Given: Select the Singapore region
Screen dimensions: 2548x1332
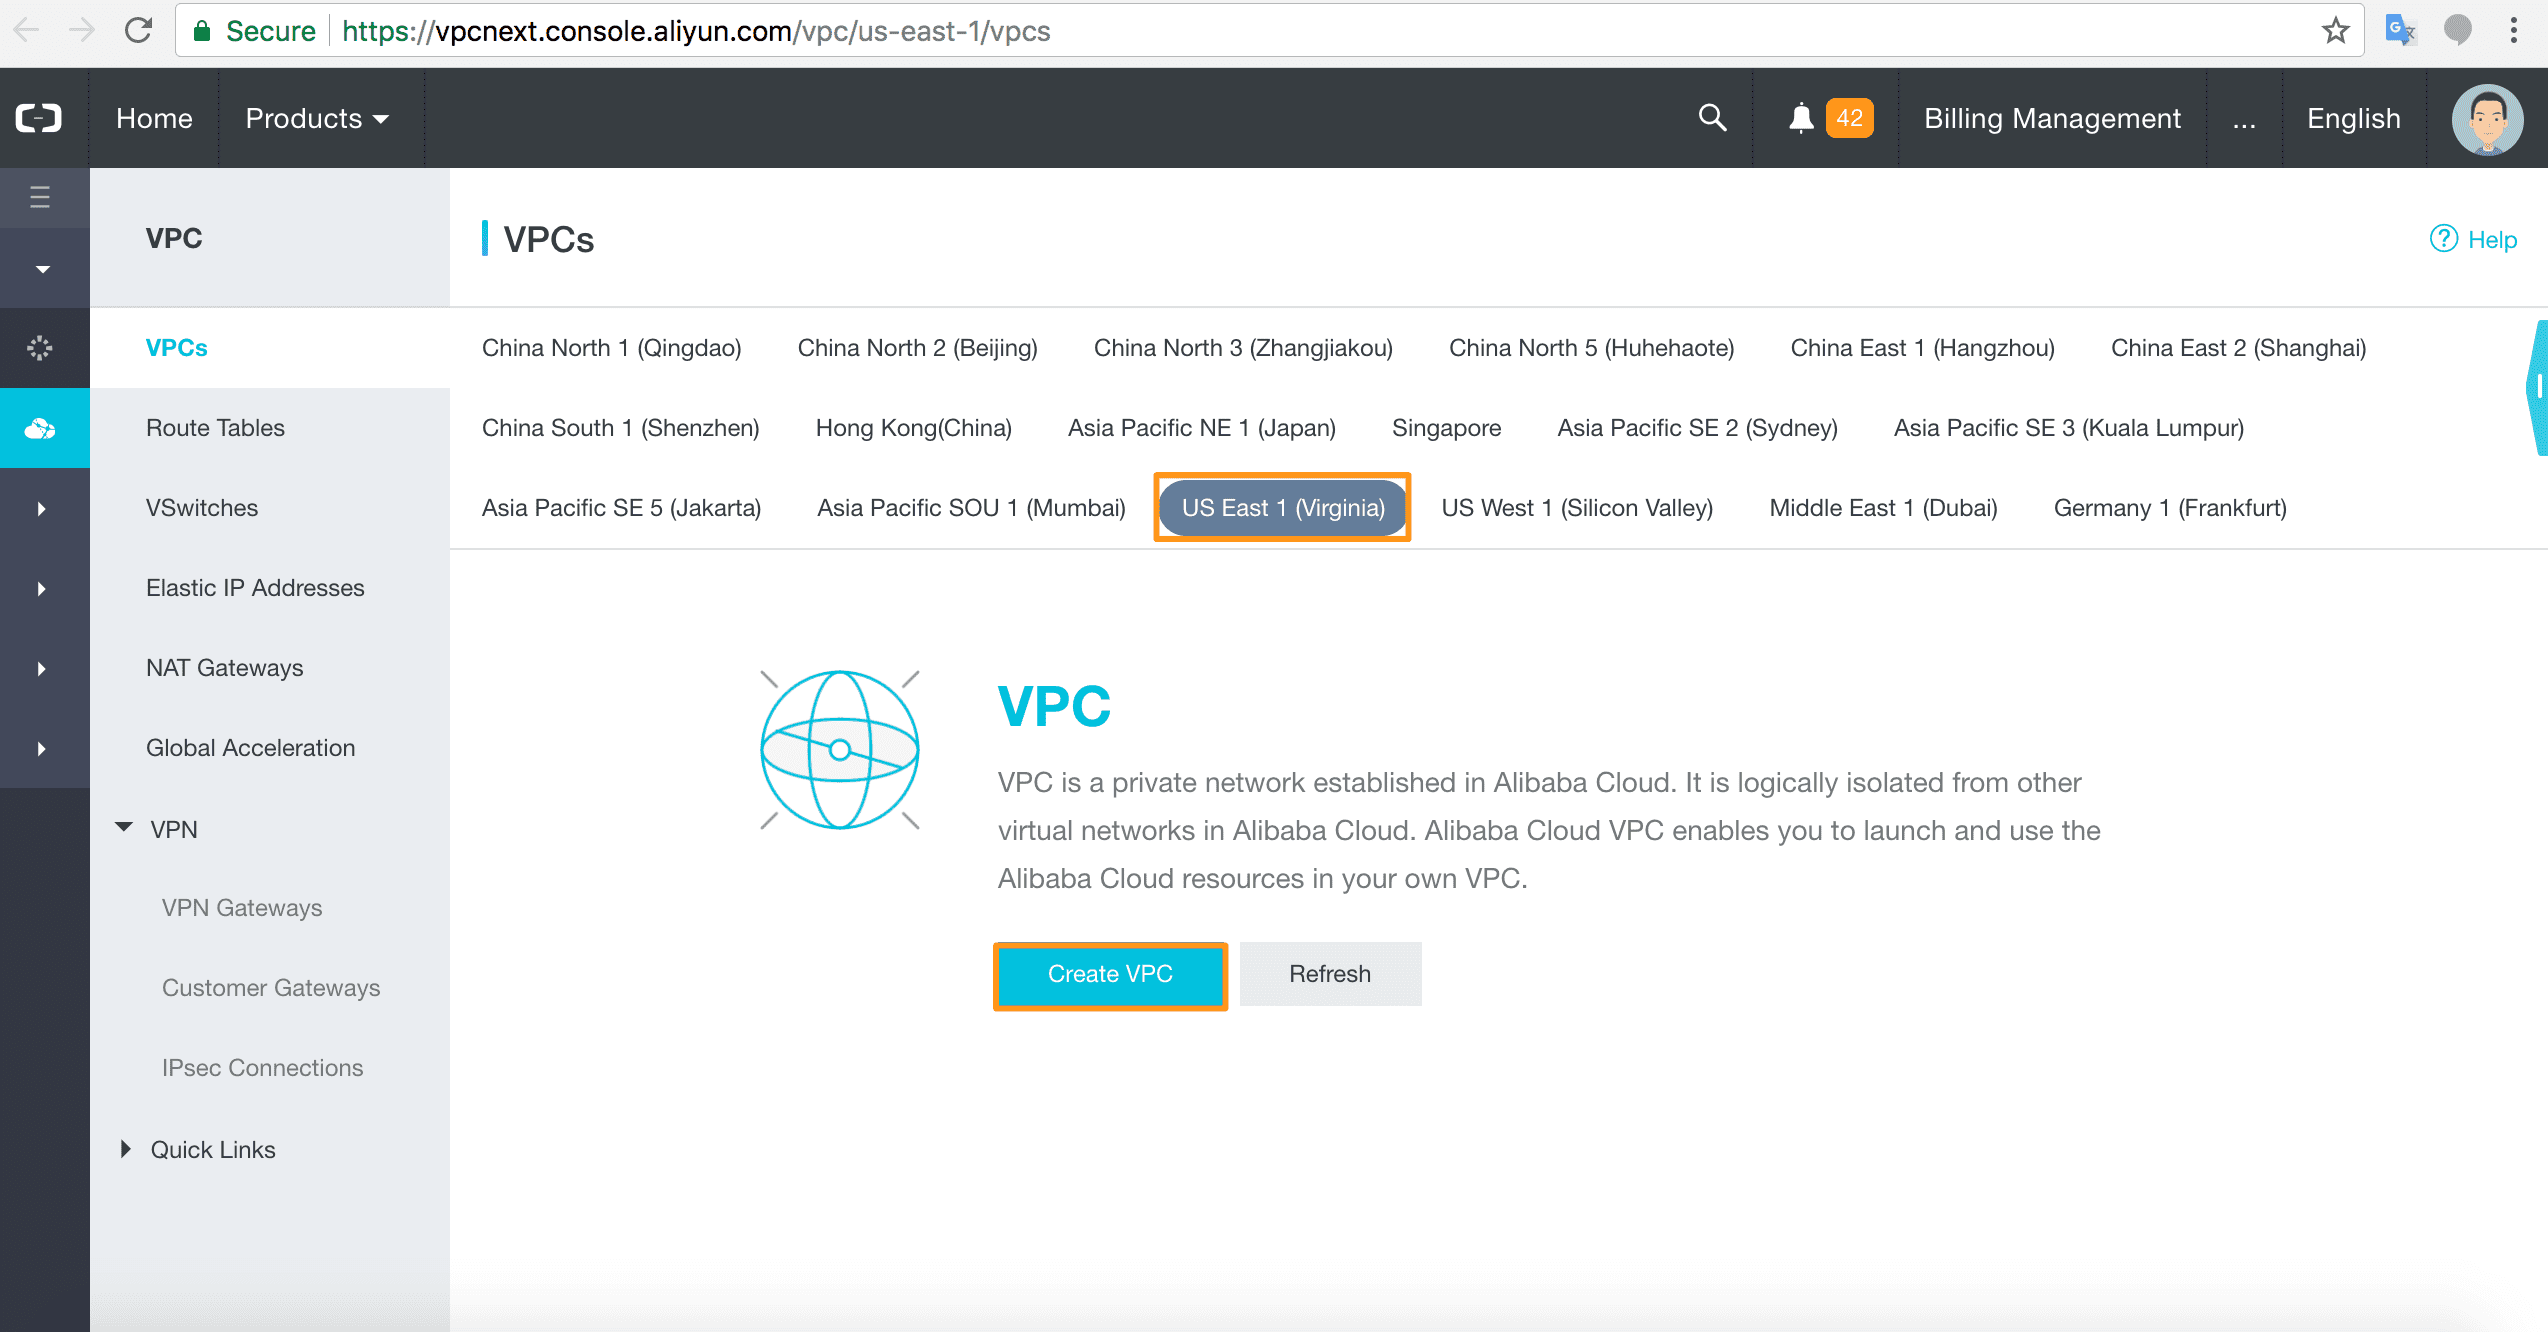Looking at the screenshot, I should coord(1446,428).
